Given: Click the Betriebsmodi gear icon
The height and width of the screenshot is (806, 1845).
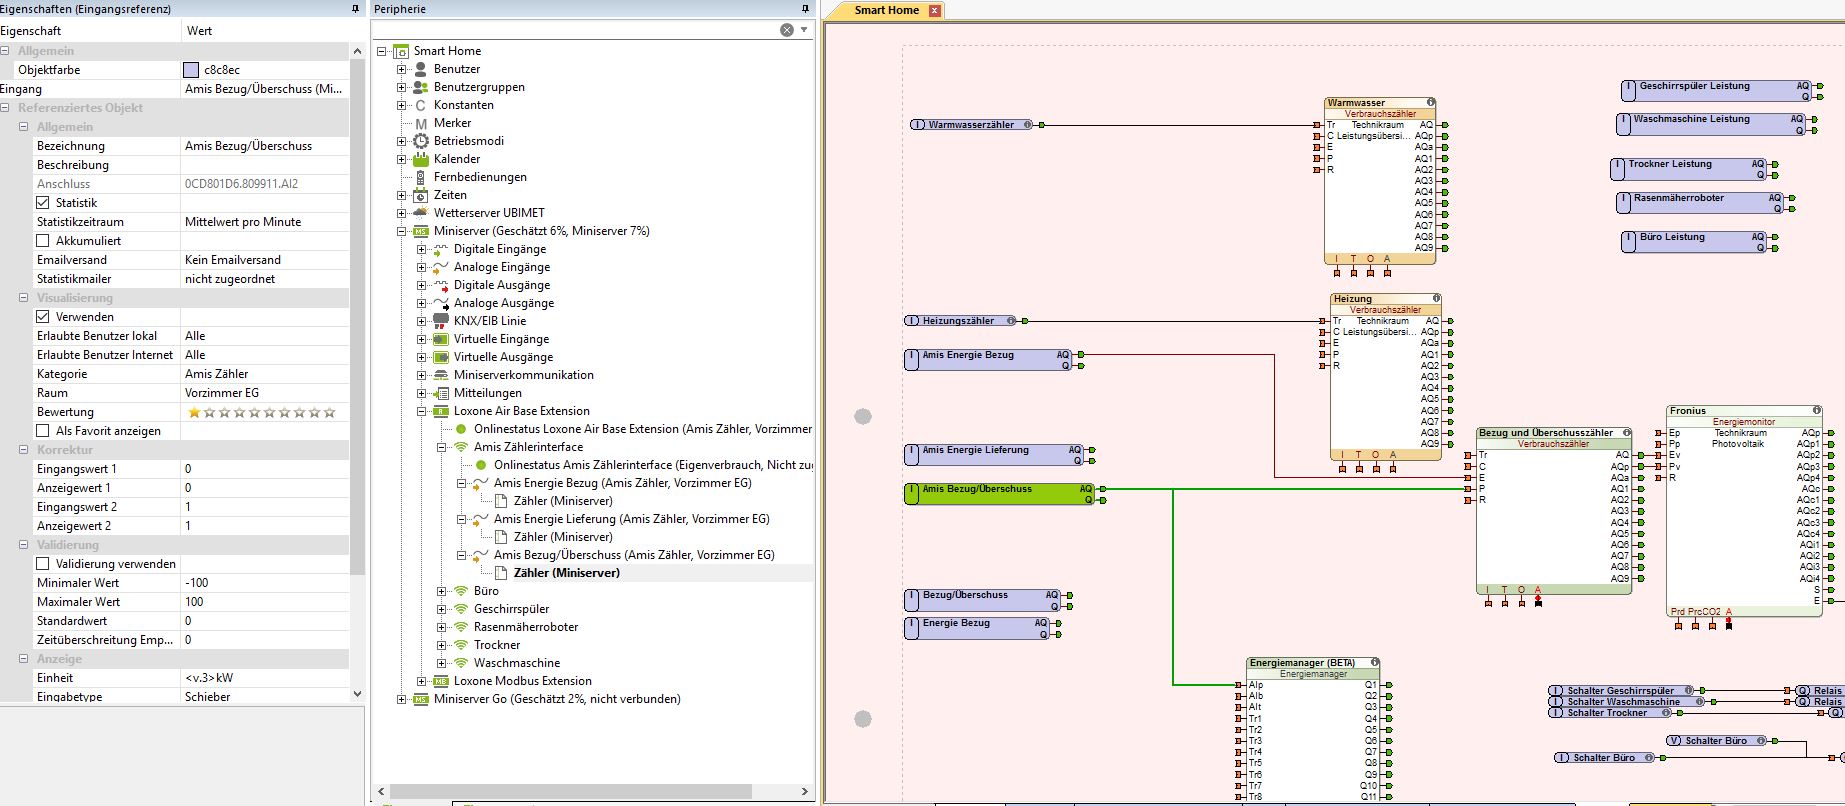Looking at the screenshot, I should pyautogui.click(x=421, y=141).
